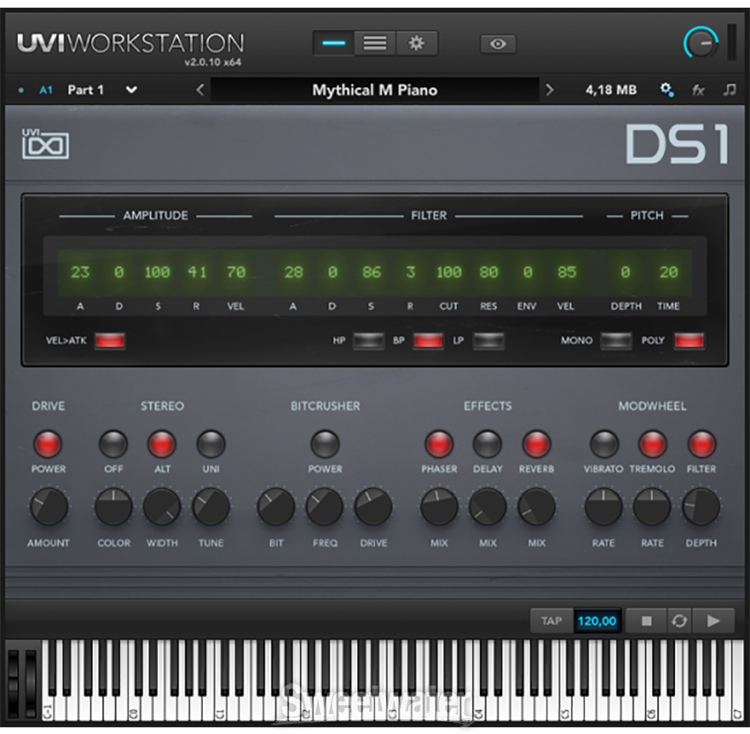Enable the DELAY effect
The width and height of the screenshot is (750, 734).
487,444
